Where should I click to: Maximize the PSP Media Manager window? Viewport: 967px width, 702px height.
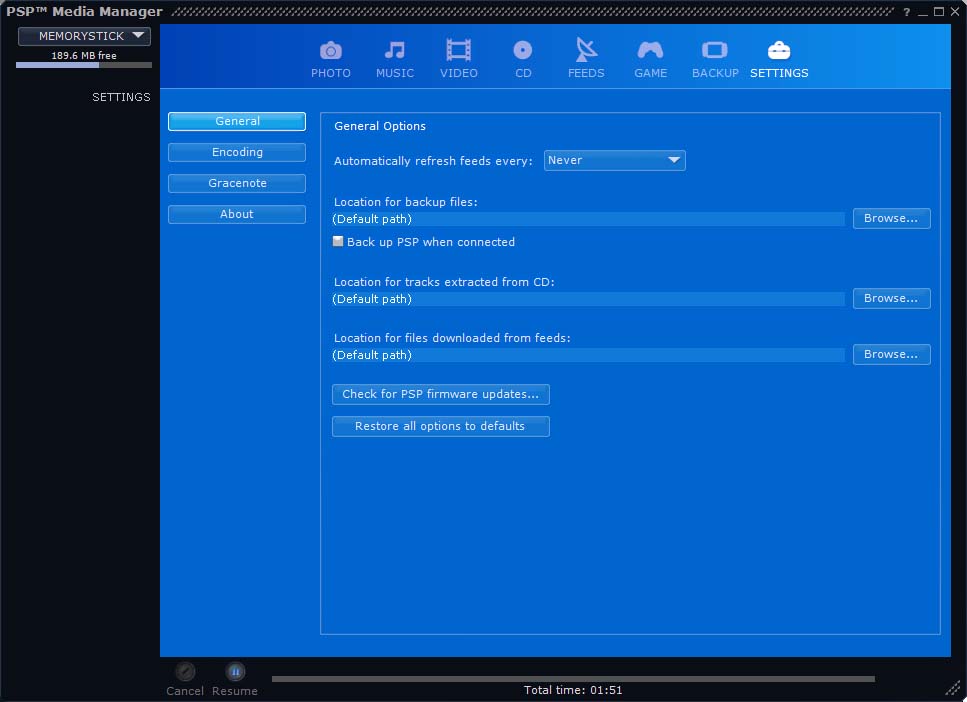point(939,12)
